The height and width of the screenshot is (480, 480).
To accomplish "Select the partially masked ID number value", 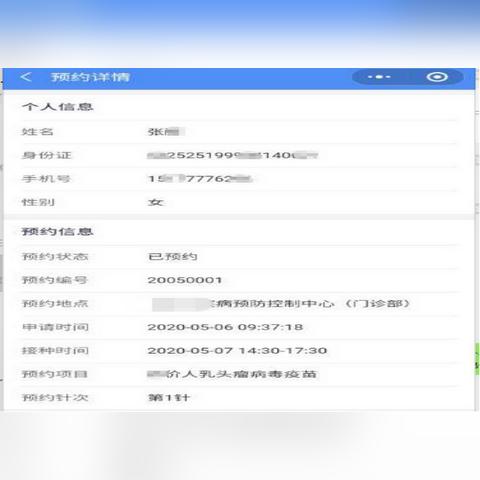I will click(x=233, y=155).
